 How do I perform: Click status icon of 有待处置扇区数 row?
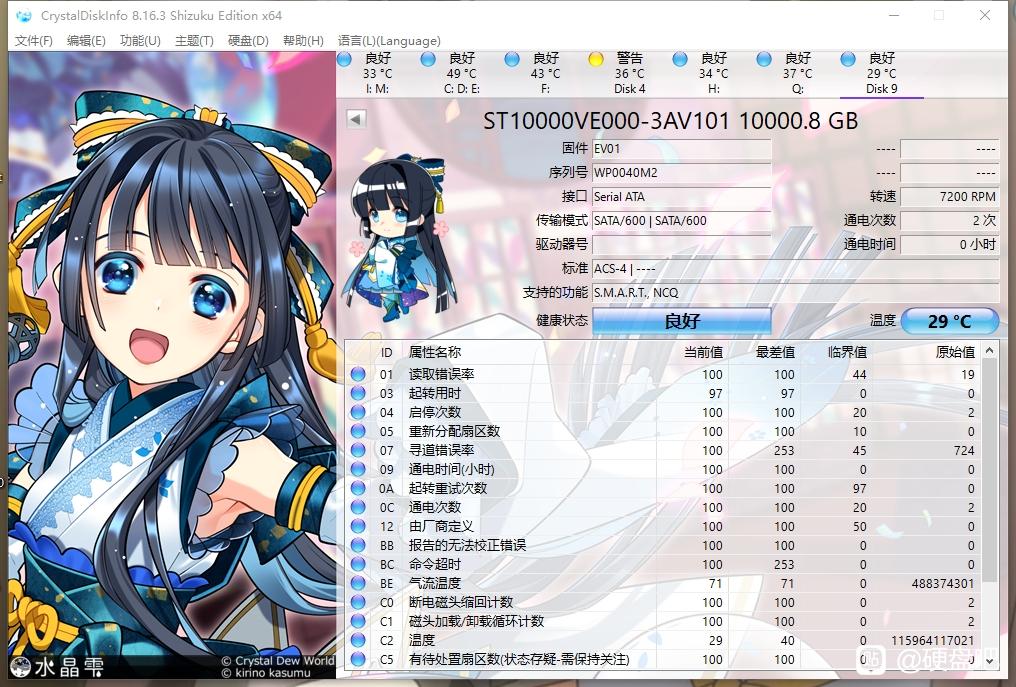358,659
